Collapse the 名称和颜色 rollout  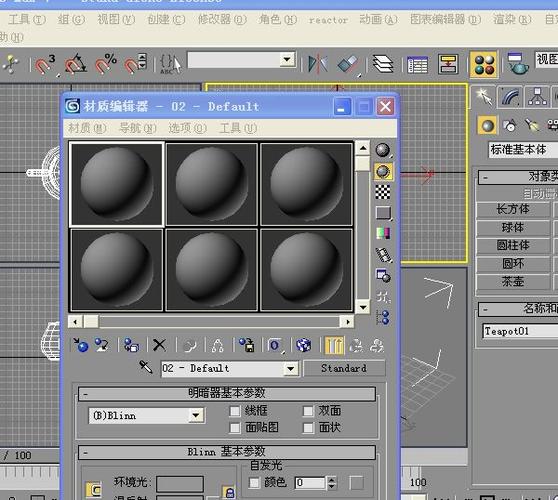pos(518,309)
